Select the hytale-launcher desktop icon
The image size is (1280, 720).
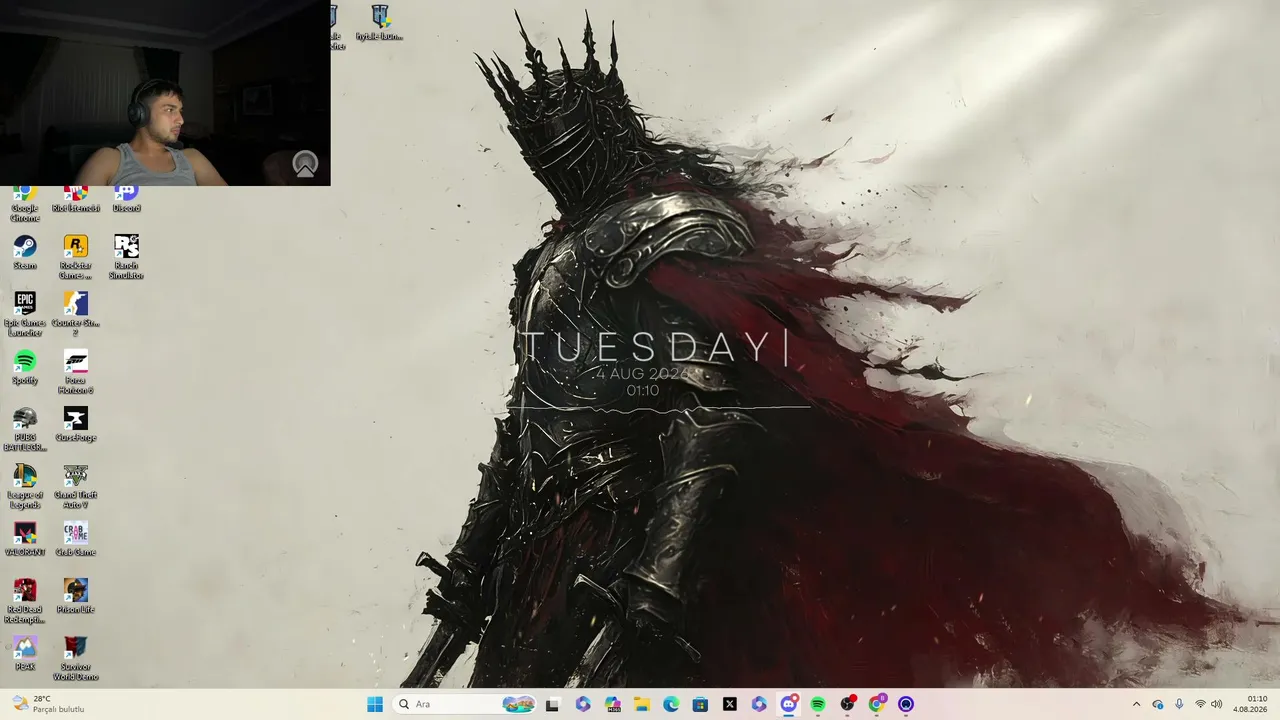click(x=380, y=23)
